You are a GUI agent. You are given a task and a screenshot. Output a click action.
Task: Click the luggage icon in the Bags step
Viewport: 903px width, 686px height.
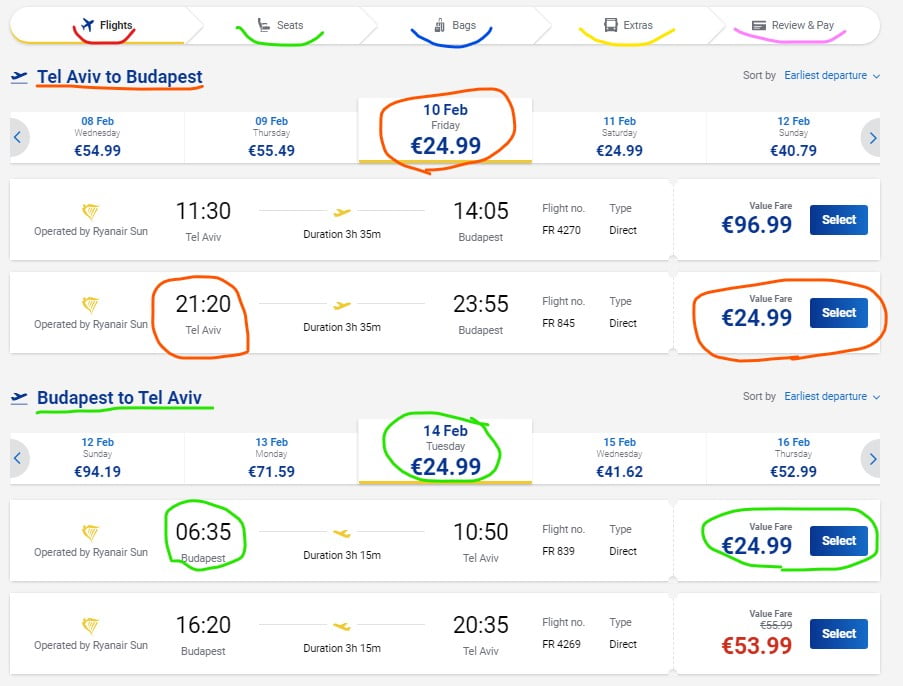tap(440, 25)
